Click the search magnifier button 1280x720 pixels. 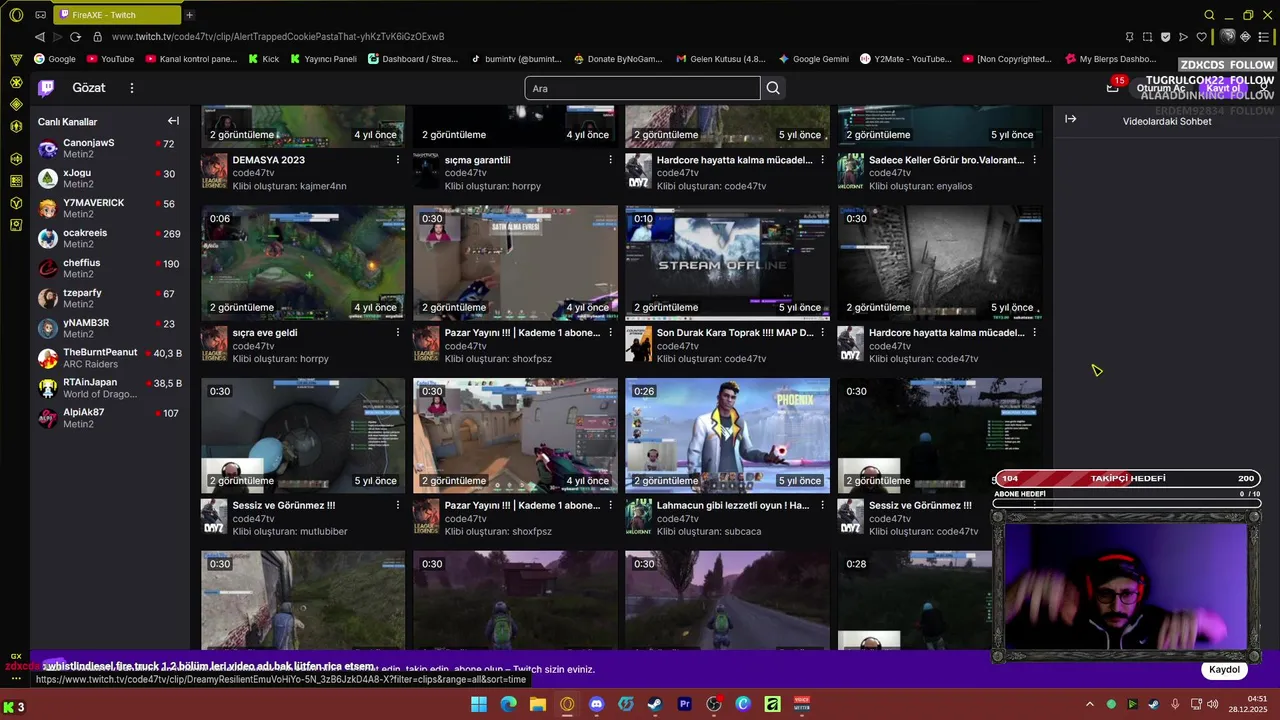(x=773, y=88)
